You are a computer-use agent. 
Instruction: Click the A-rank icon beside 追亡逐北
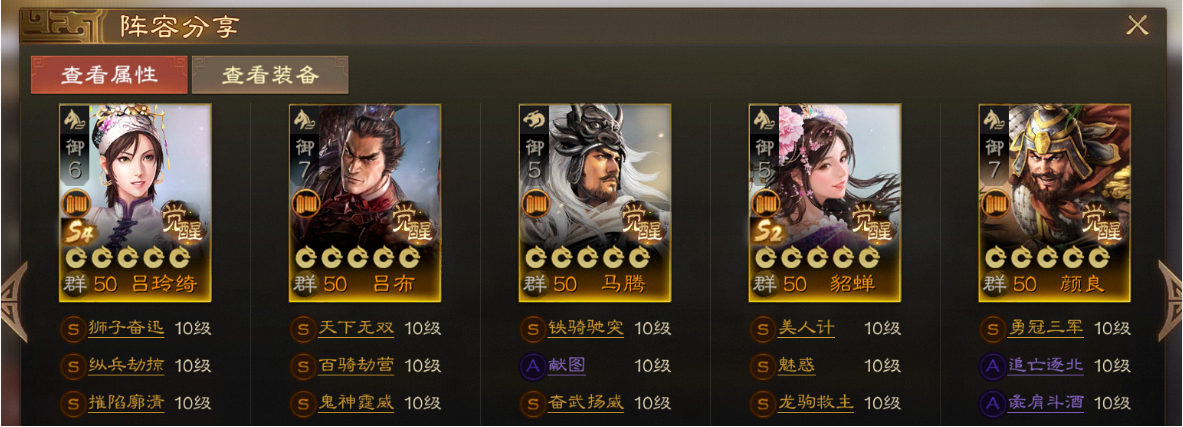point(993,366)
